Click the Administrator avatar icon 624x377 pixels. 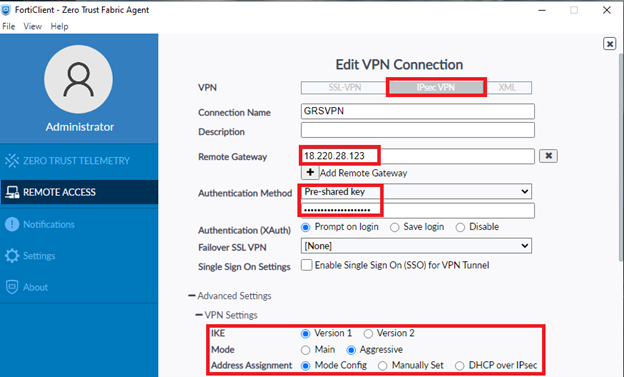point(78,79)
